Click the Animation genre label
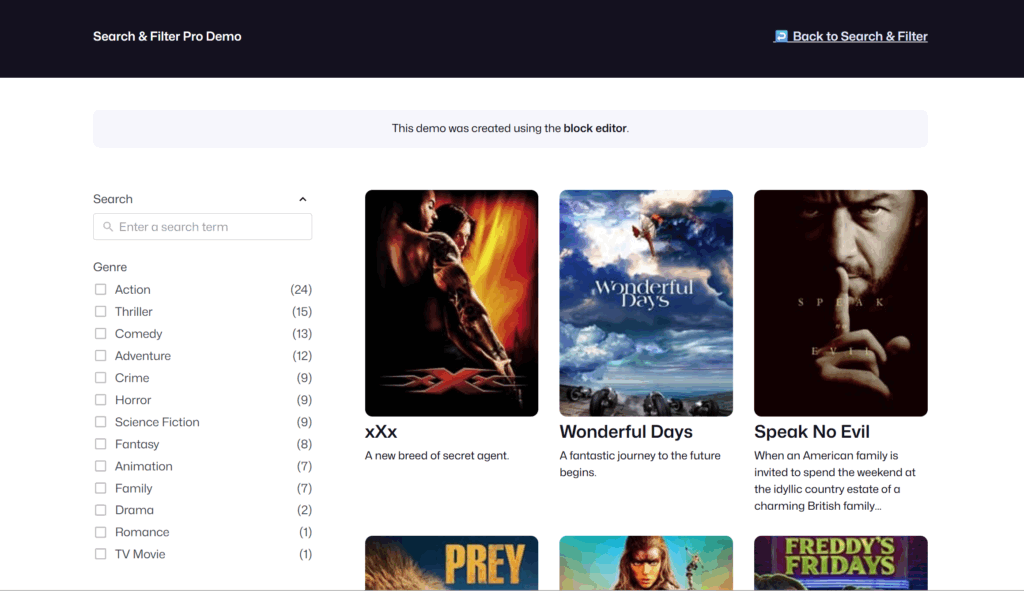 point(144,466)
